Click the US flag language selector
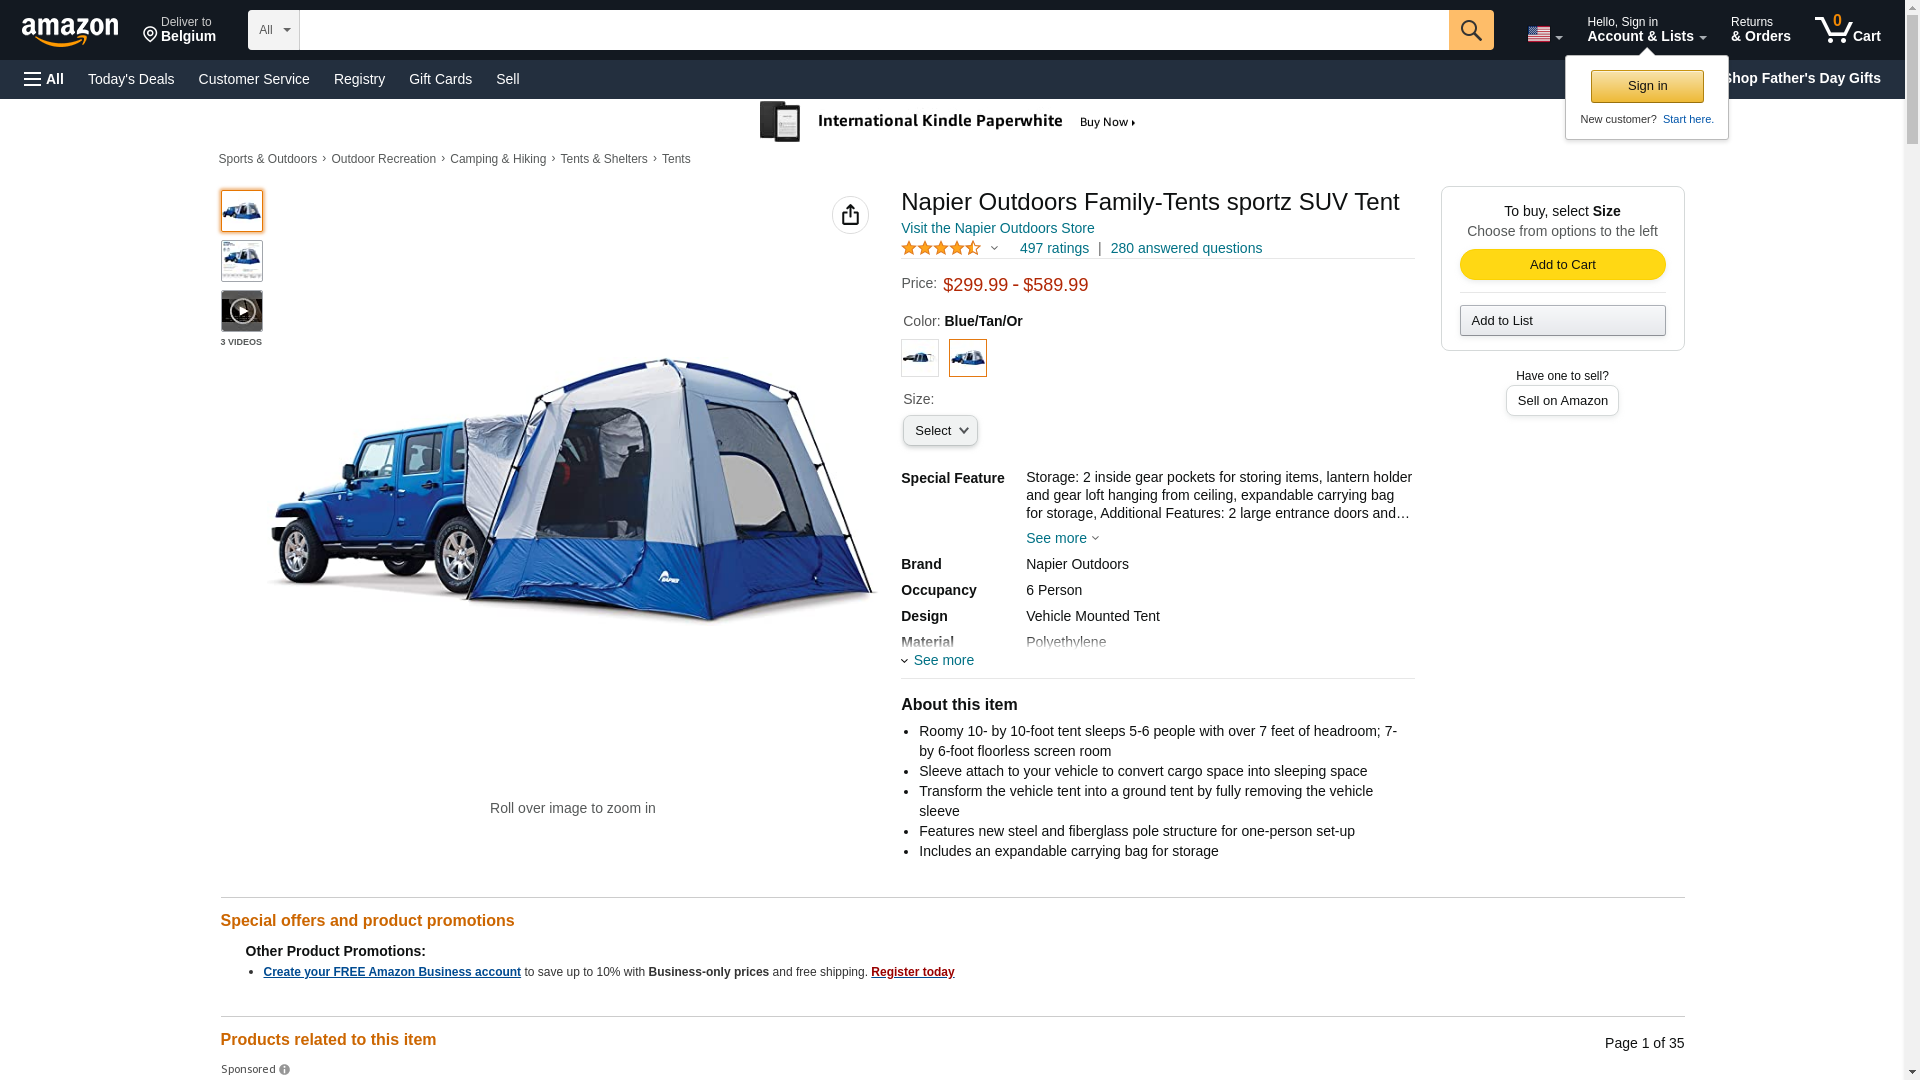This screenshot has width=1920, height=1080. (1543, 34)
